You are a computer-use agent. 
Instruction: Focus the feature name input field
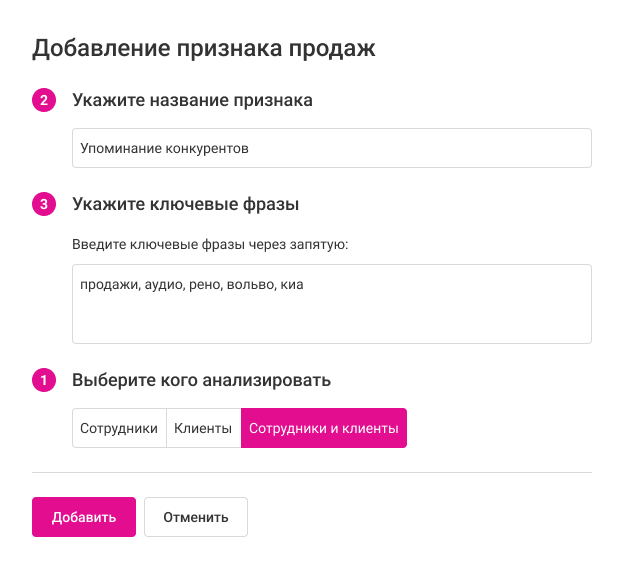(x=331, y=148)
